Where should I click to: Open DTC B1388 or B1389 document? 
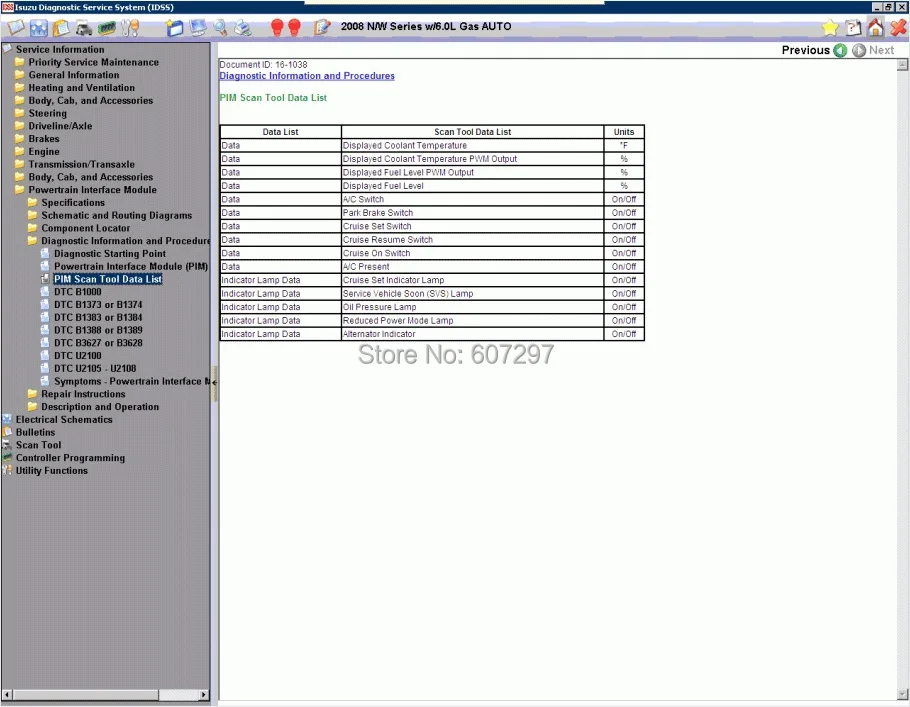pos(98,330)
